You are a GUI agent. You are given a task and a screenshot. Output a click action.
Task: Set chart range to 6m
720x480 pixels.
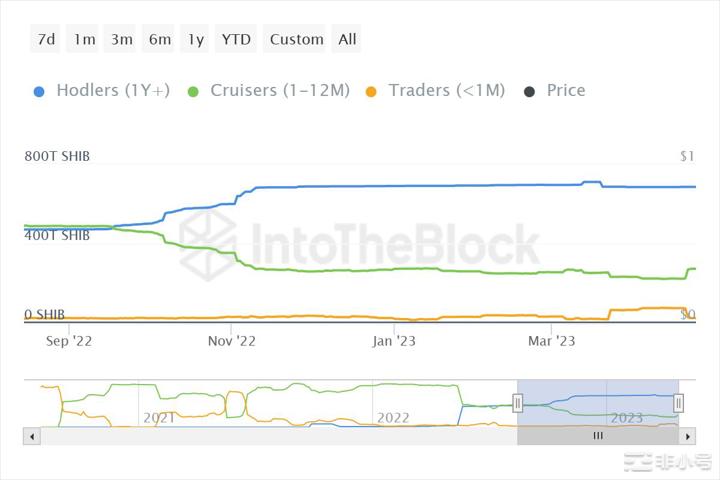160,39
